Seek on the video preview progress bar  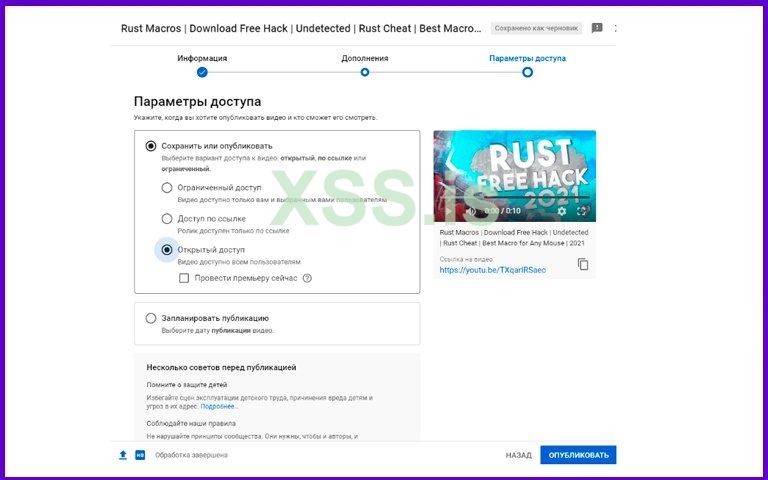514,198
